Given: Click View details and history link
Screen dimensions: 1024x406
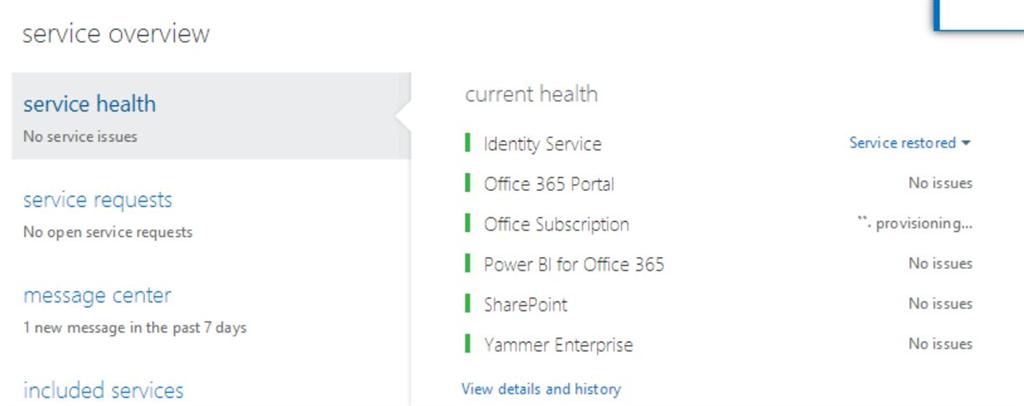Looking at the screenshot, I should click(541, 389).
